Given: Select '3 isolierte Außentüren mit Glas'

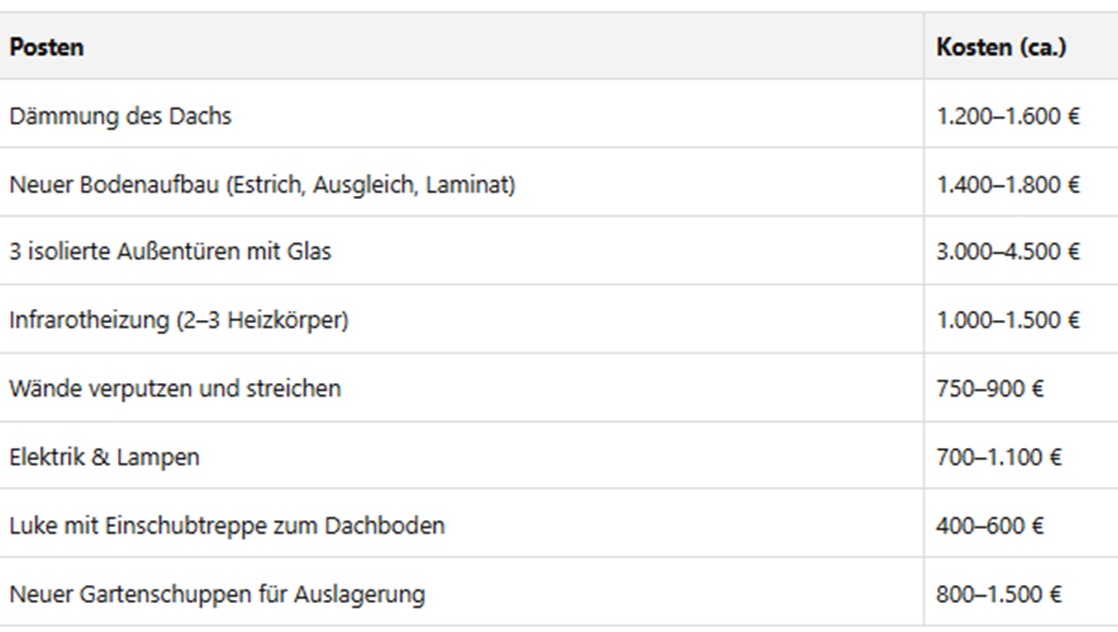Looking at the screenshot, I should (170, 252).
